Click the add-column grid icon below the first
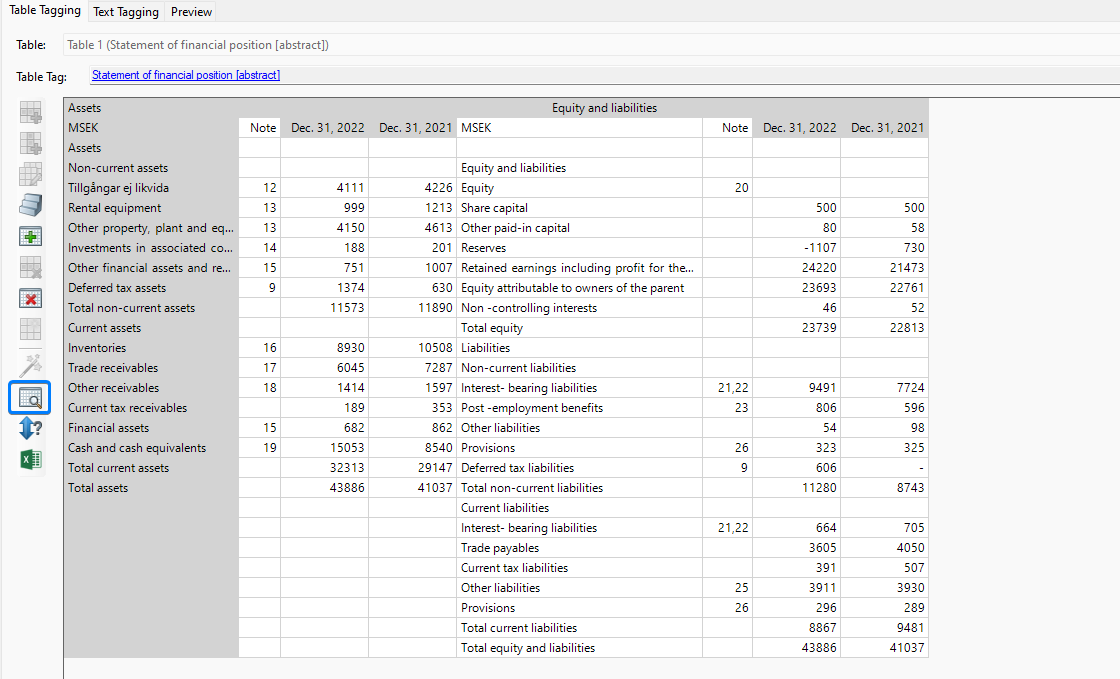 [x=31, y=144]
